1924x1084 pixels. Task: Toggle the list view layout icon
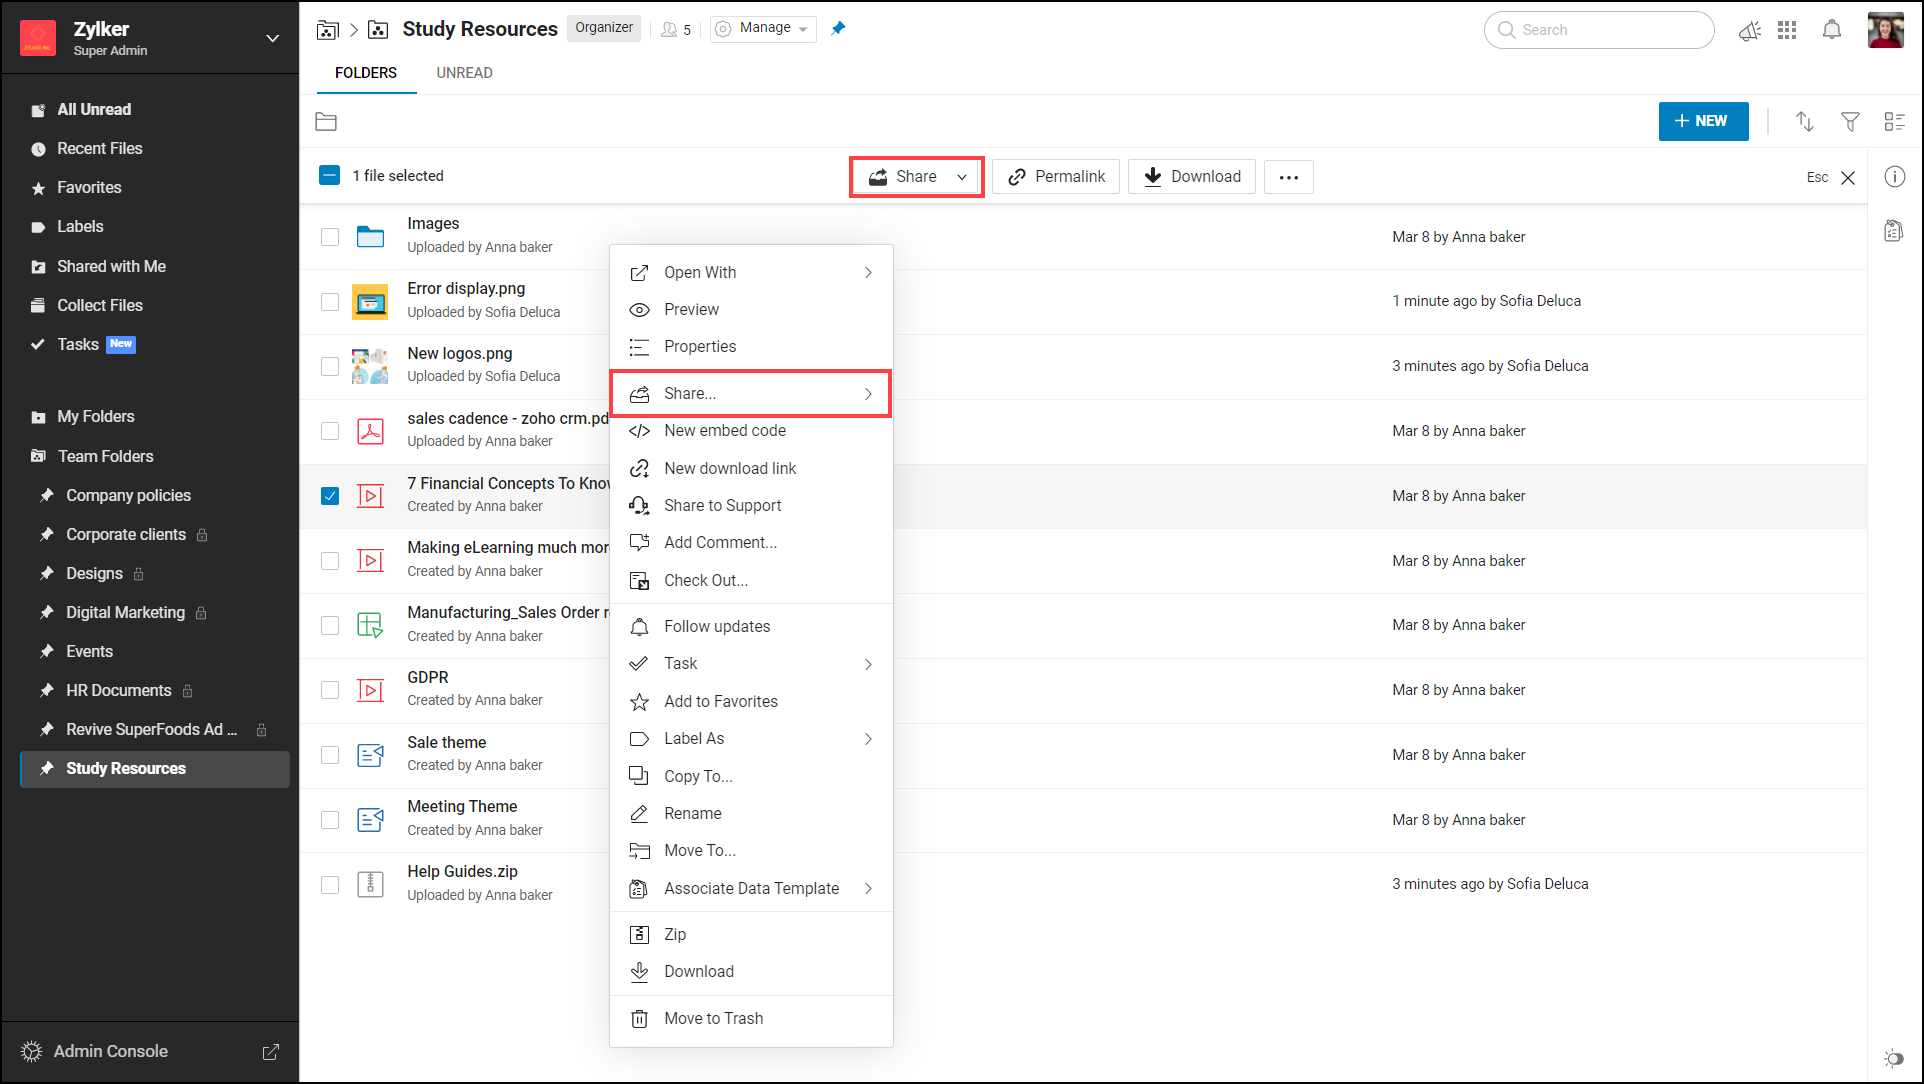click(x=1894, y=121)
